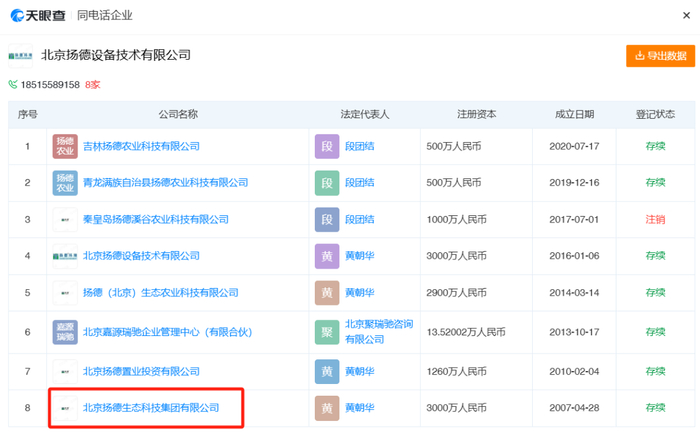Viewport: 700px width, 432px height.
Task: Click founding date 2007-04-28
Action: coord(574,408)
